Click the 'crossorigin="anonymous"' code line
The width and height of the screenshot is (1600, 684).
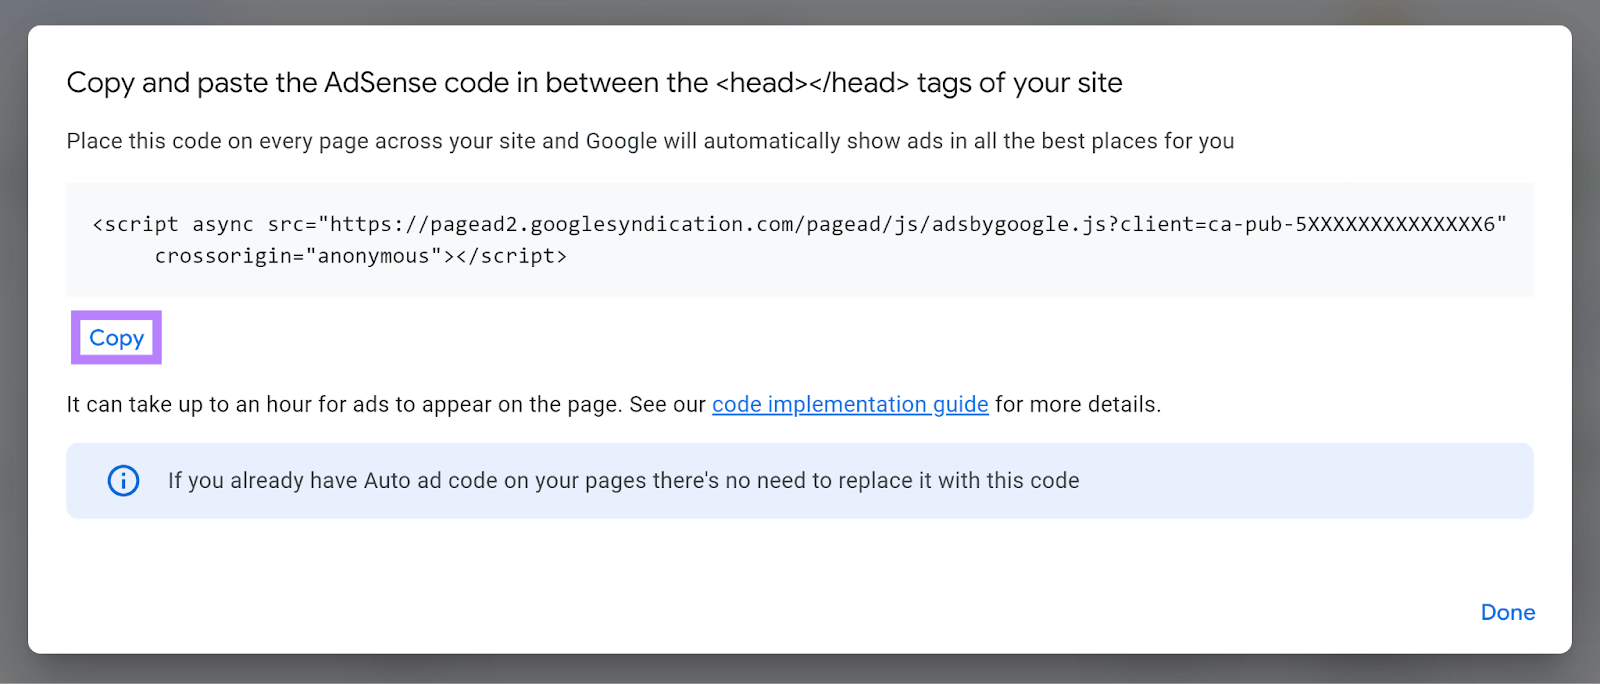click(x=361, y=256)
